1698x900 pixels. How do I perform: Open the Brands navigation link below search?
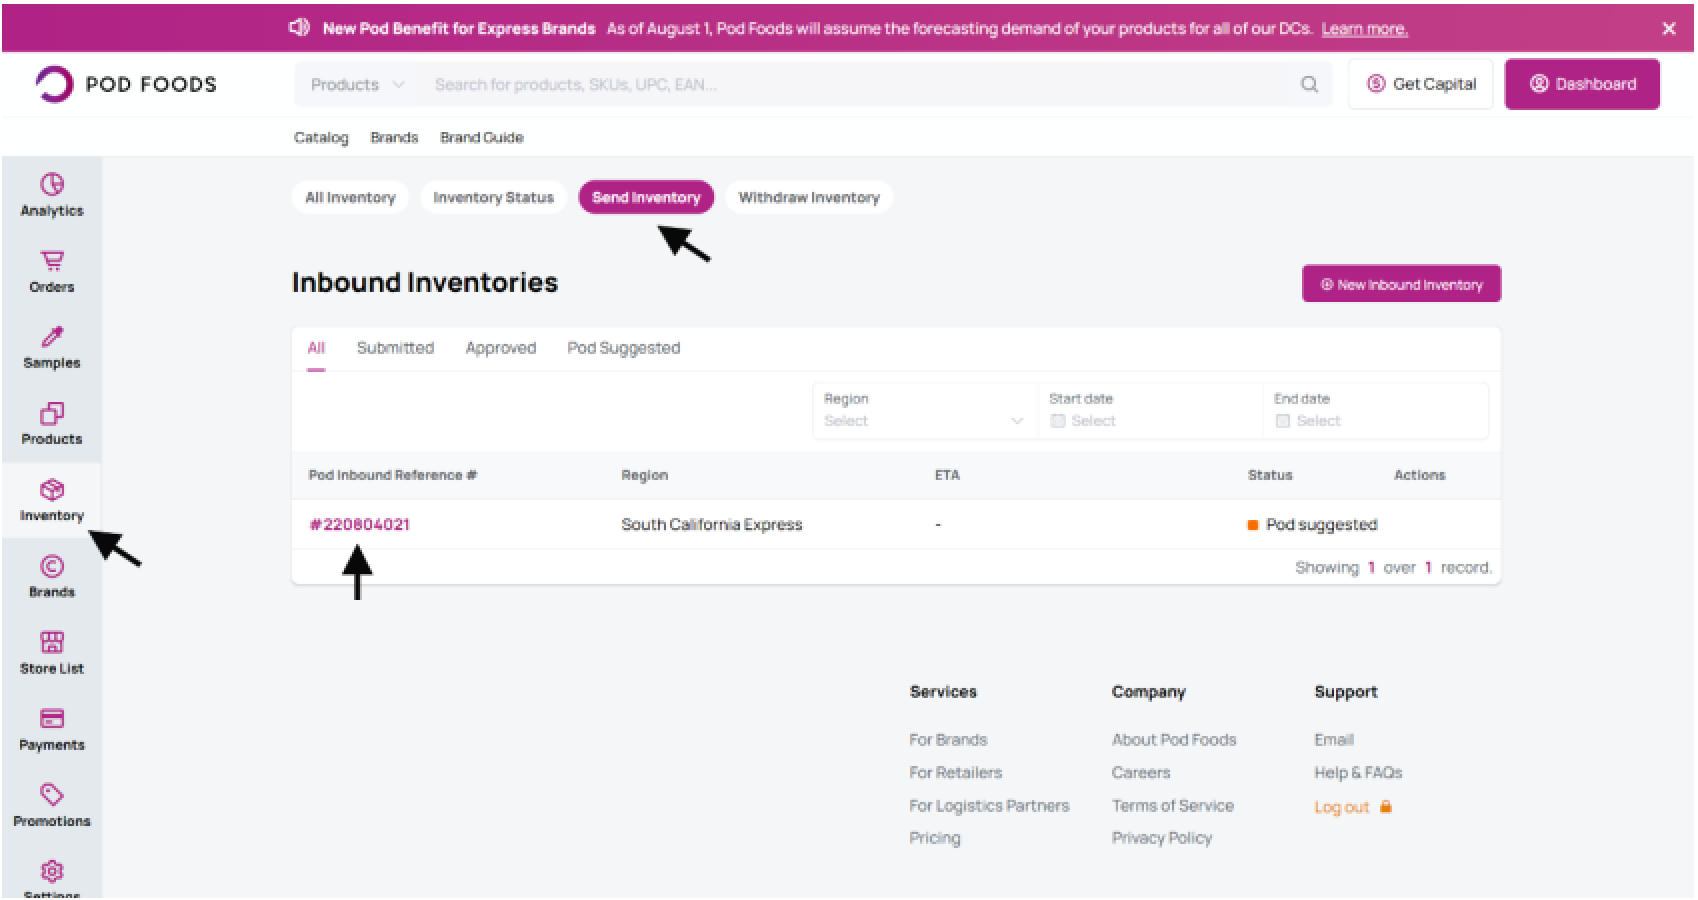[394, 138]
